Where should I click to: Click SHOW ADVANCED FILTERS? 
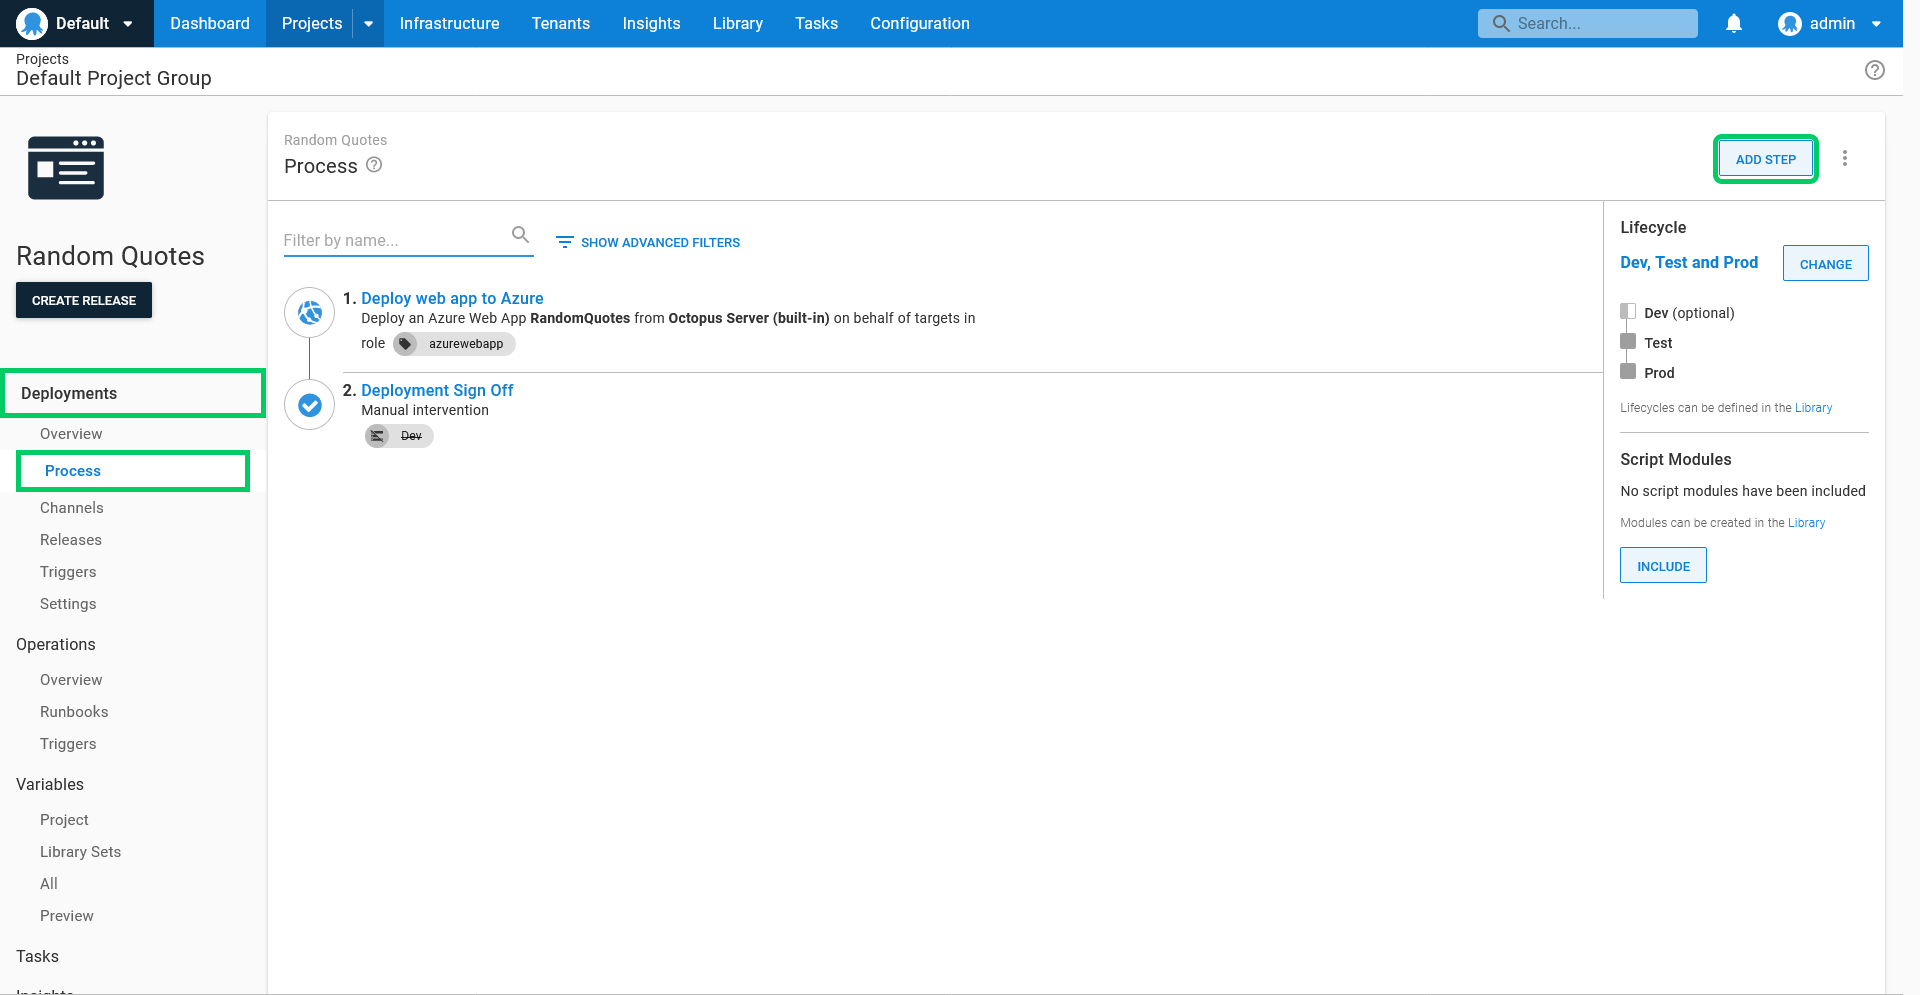pos(648,242)
